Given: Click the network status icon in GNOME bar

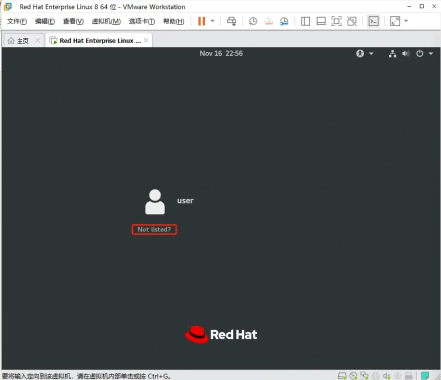Looking at the screenshot, I should (x=392, y=53).
